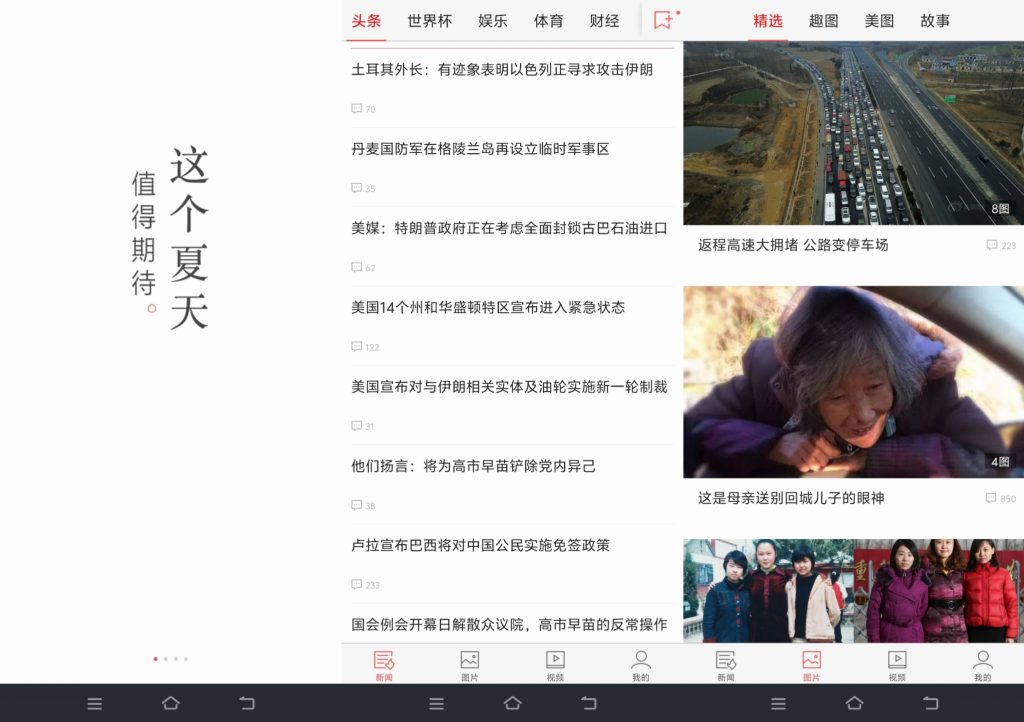Switch to the 世界杯 news tab
The height and width of the screenshot is (722, 1024).
point(429,21)
